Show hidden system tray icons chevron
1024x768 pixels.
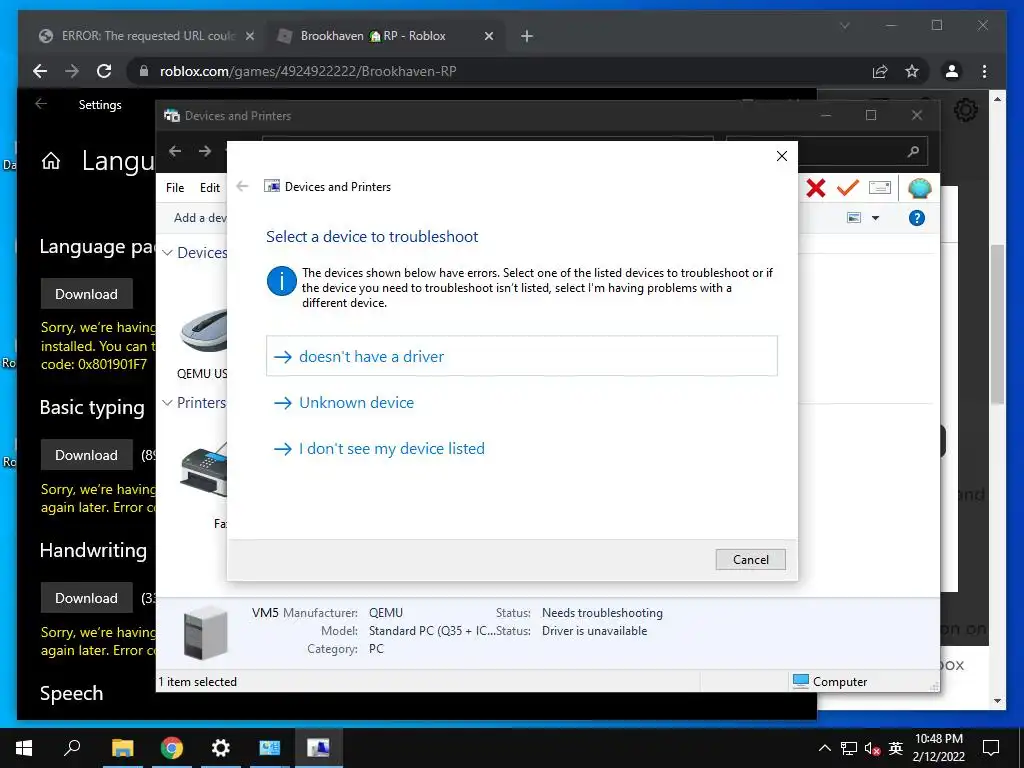click(825, 748)
